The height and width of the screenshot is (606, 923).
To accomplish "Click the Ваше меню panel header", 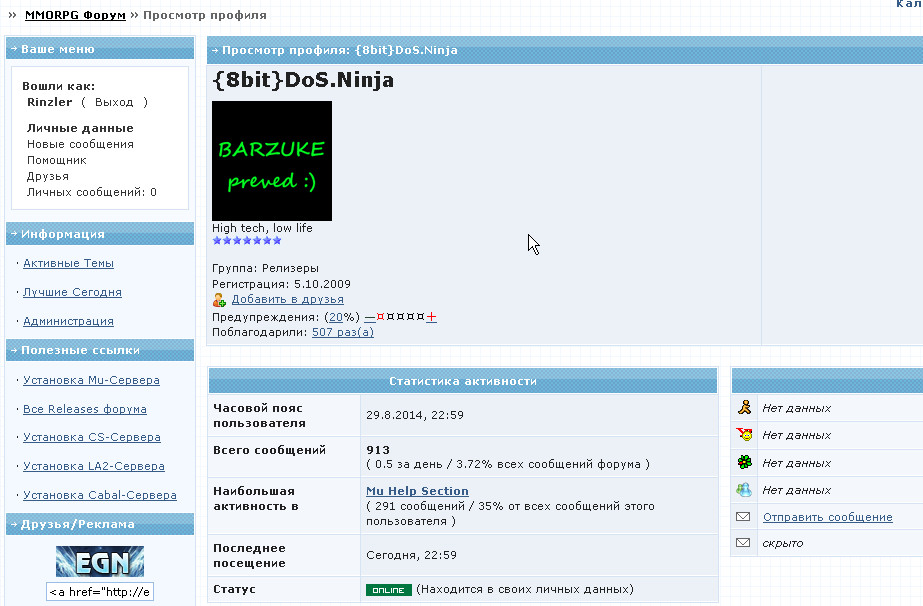I will coord(100,49).
